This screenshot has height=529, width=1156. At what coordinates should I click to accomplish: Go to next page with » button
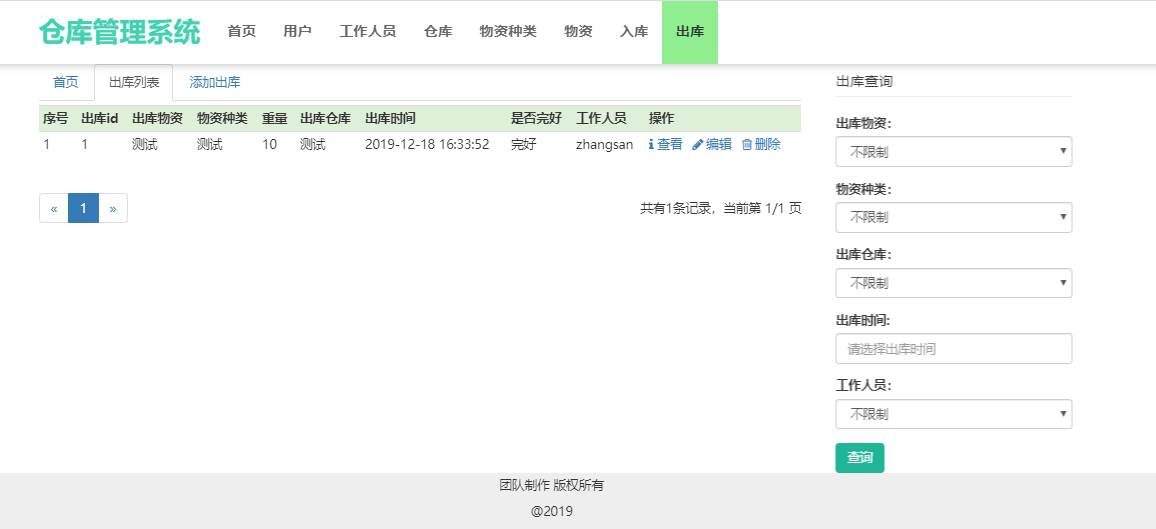pos(113,208)
